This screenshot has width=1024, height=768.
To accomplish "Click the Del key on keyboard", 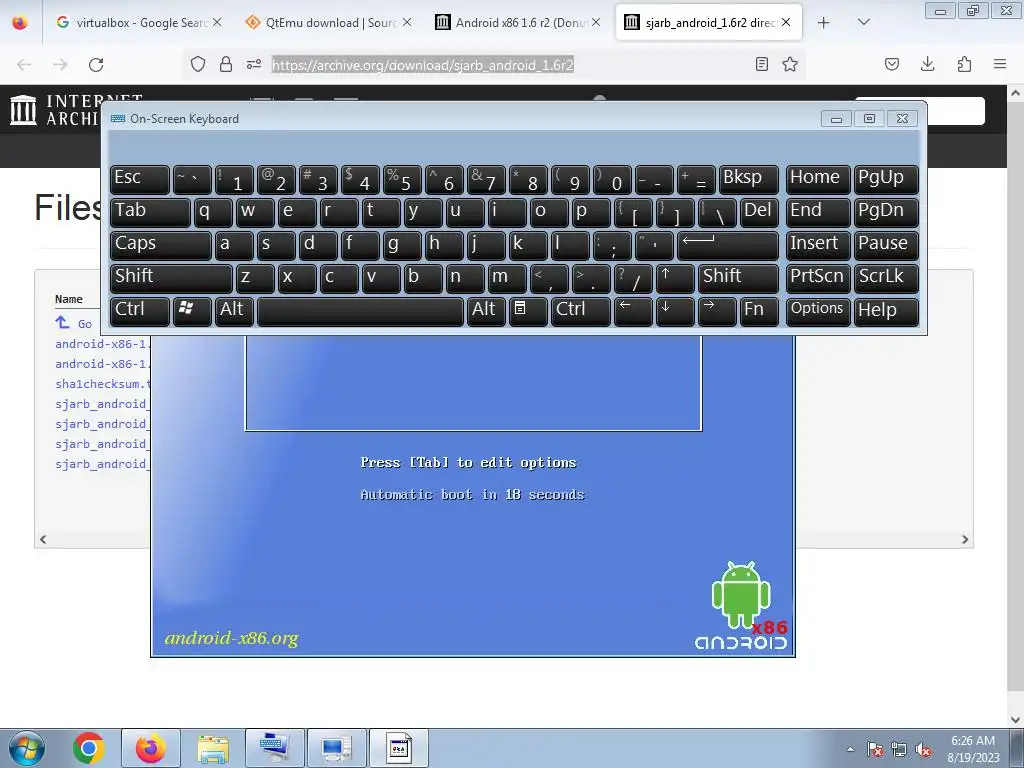I will [x=759, y=212].
